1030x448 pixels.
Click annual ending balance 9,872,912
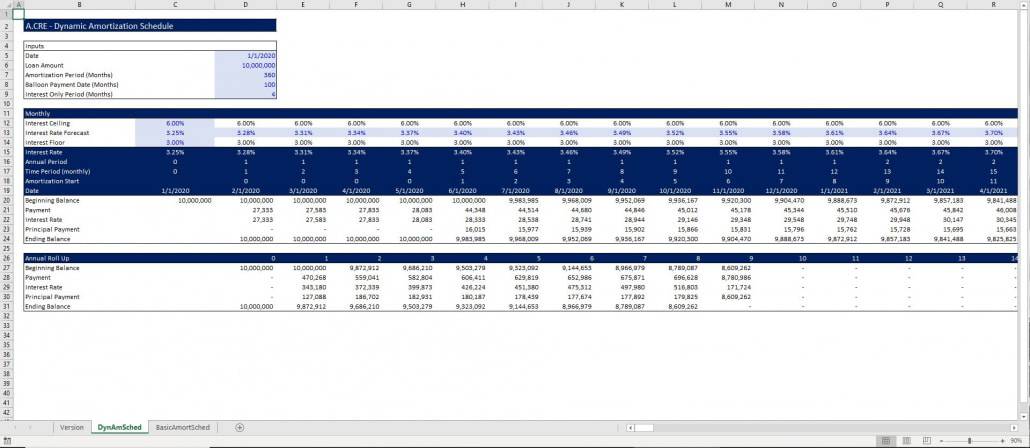point(303,307)
